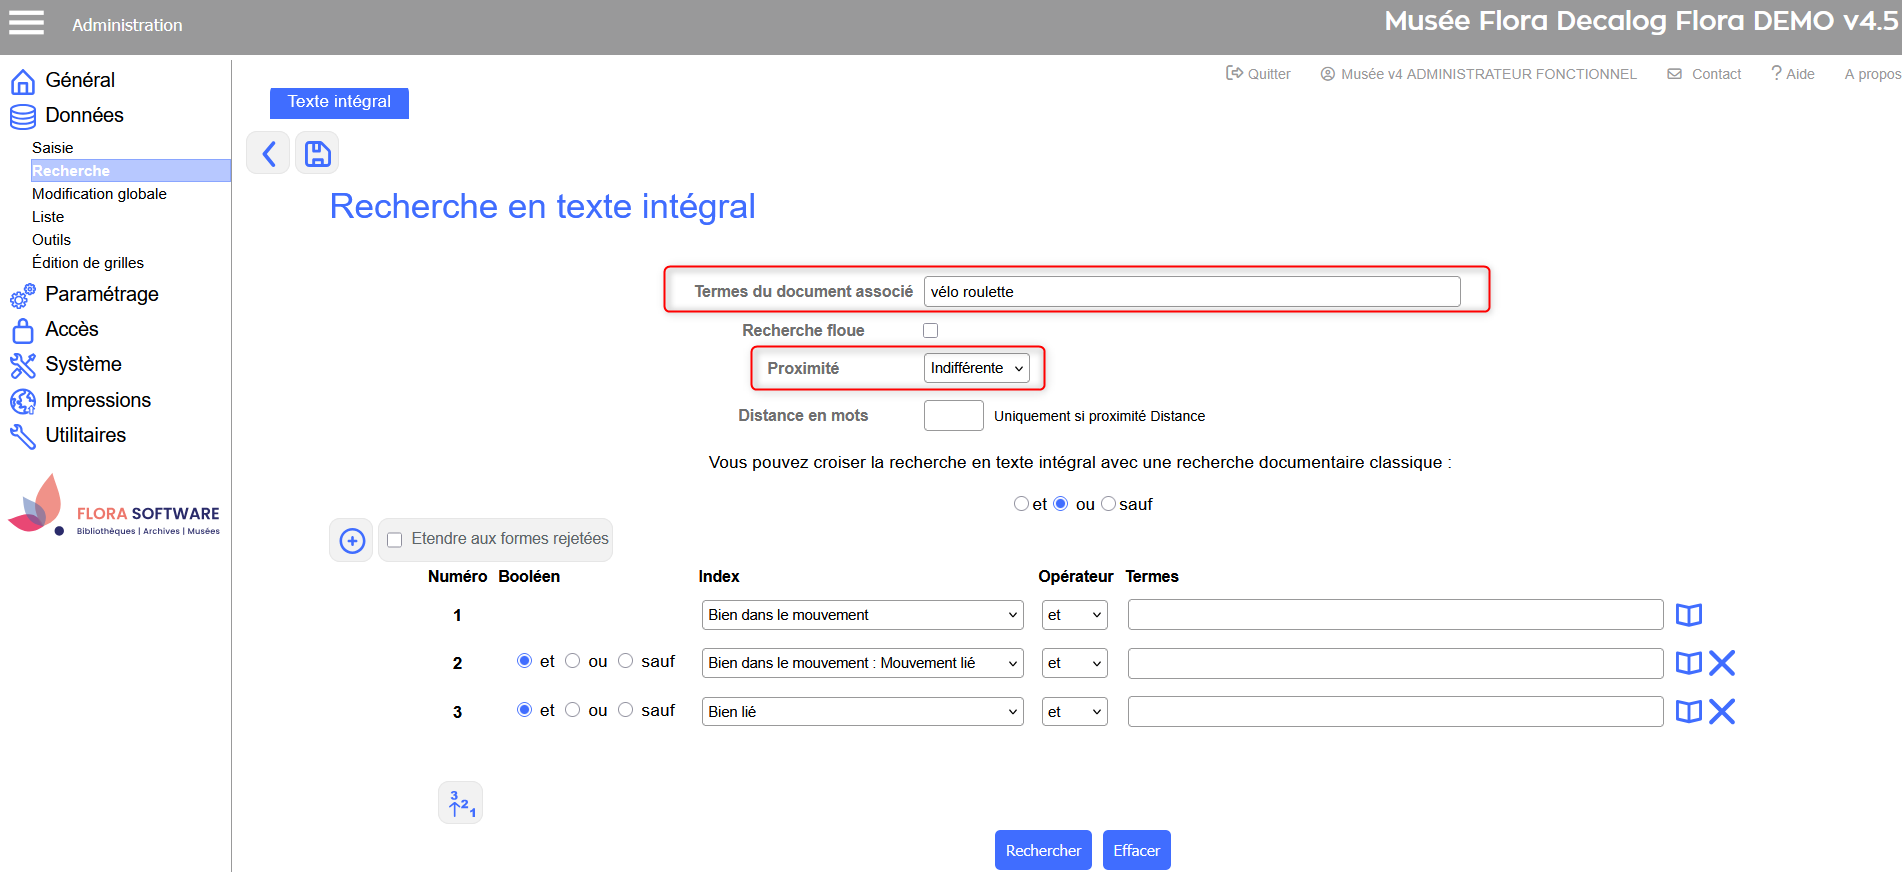
Task: Open the Proximité dropdown
Action: point(976,368)
